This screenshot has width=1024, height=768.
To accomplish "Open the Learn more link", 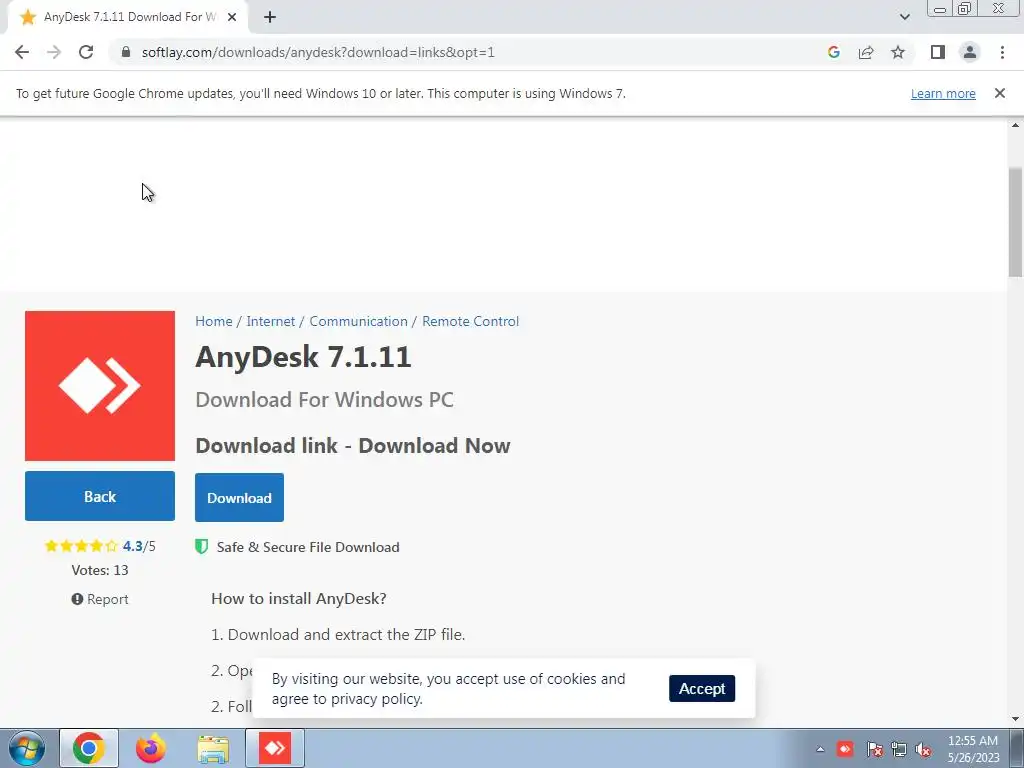I will pyautogui.click(x=943, y=93).
